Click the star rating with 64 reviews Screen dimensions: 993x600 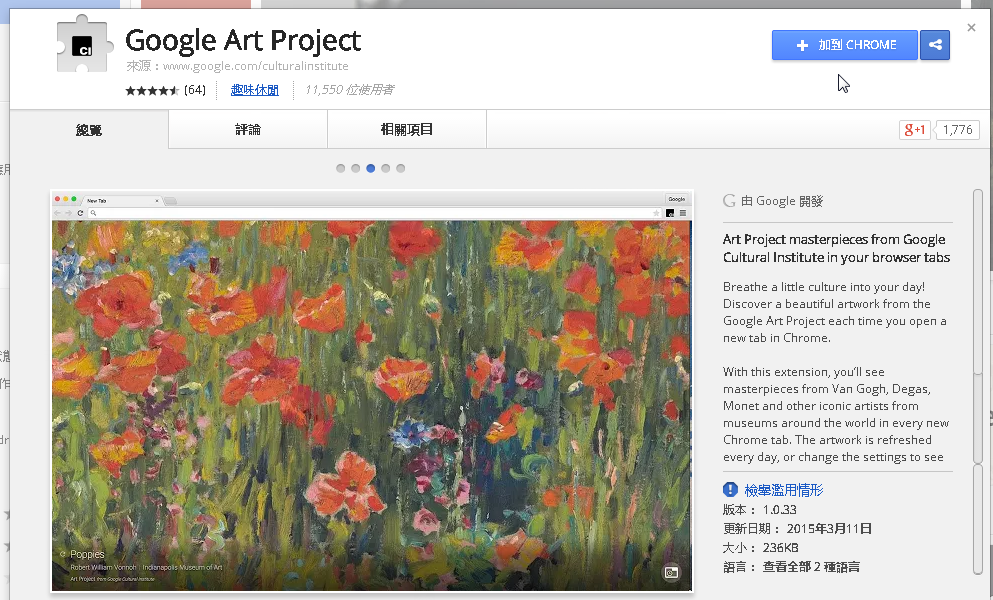click(x=165, y=90)
